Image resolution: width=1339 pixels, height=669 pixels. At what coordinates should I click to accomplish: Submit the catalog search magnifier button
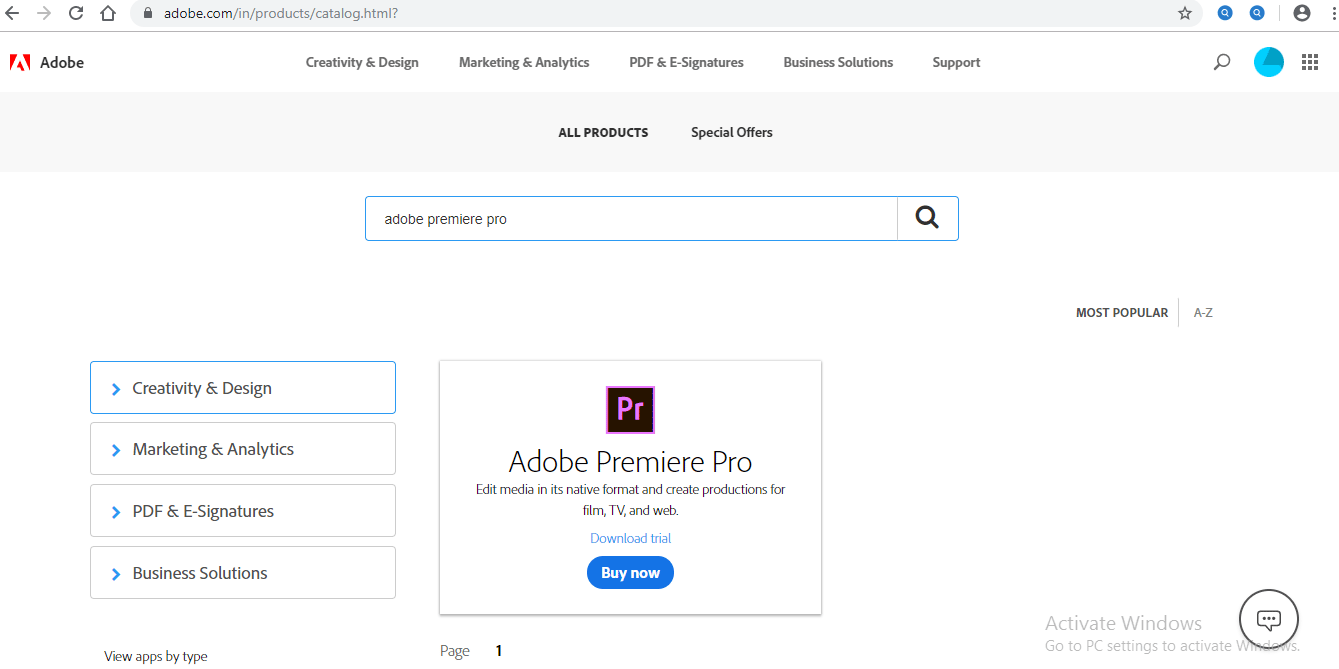(927, 218)
